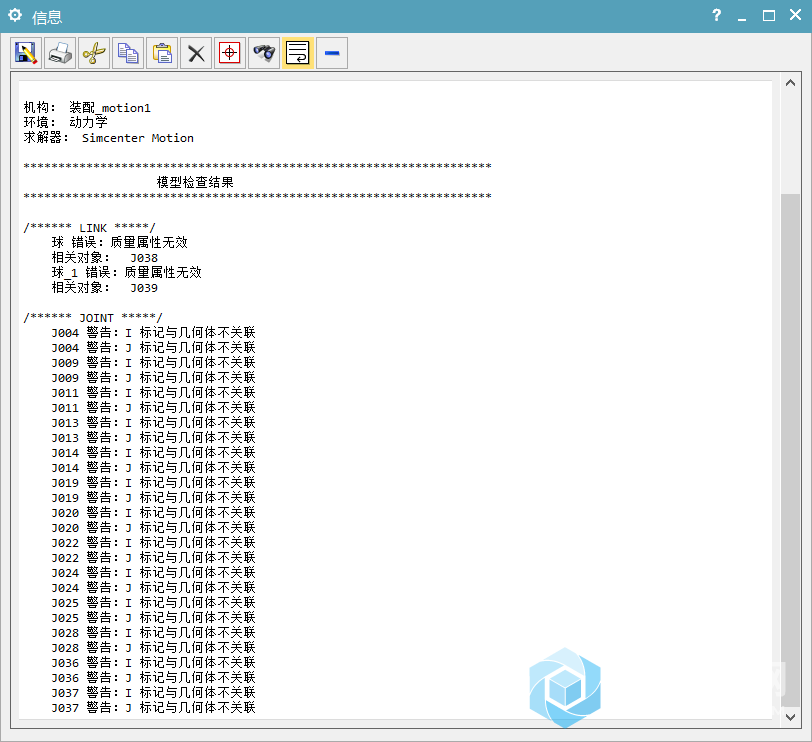Click the Paste clipboard icon
812x742 pixels.
(162, 53)
